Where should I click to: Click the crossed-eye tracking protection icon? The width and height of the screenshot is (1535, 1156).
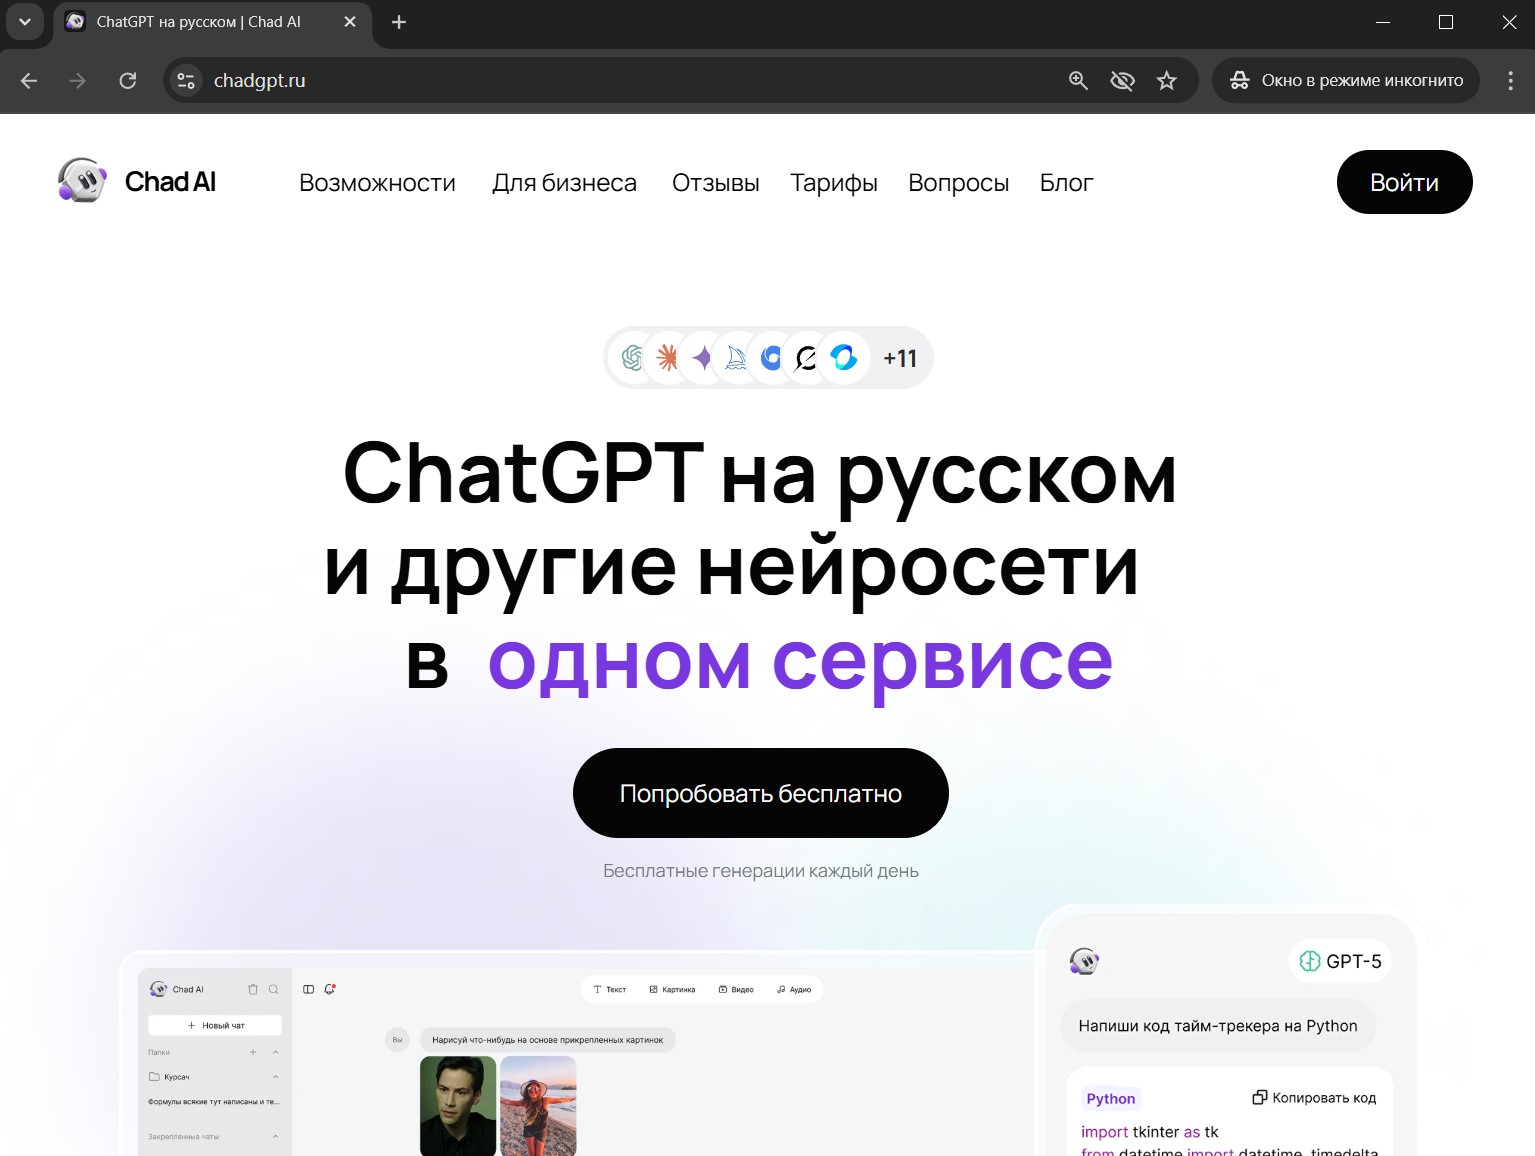pyautogui.click(x=1122, y=81)
